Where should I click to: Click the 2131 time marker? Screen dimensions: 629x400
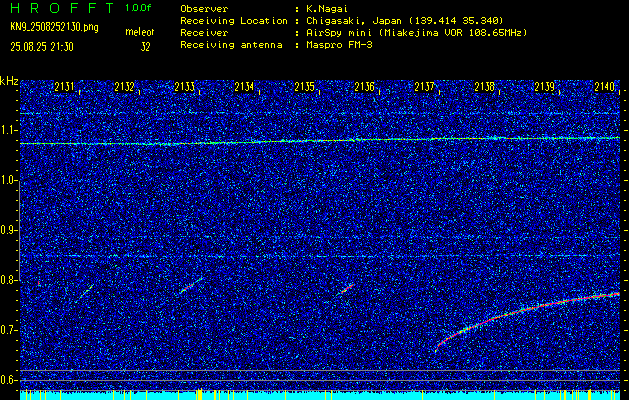[x=64, y=87]
